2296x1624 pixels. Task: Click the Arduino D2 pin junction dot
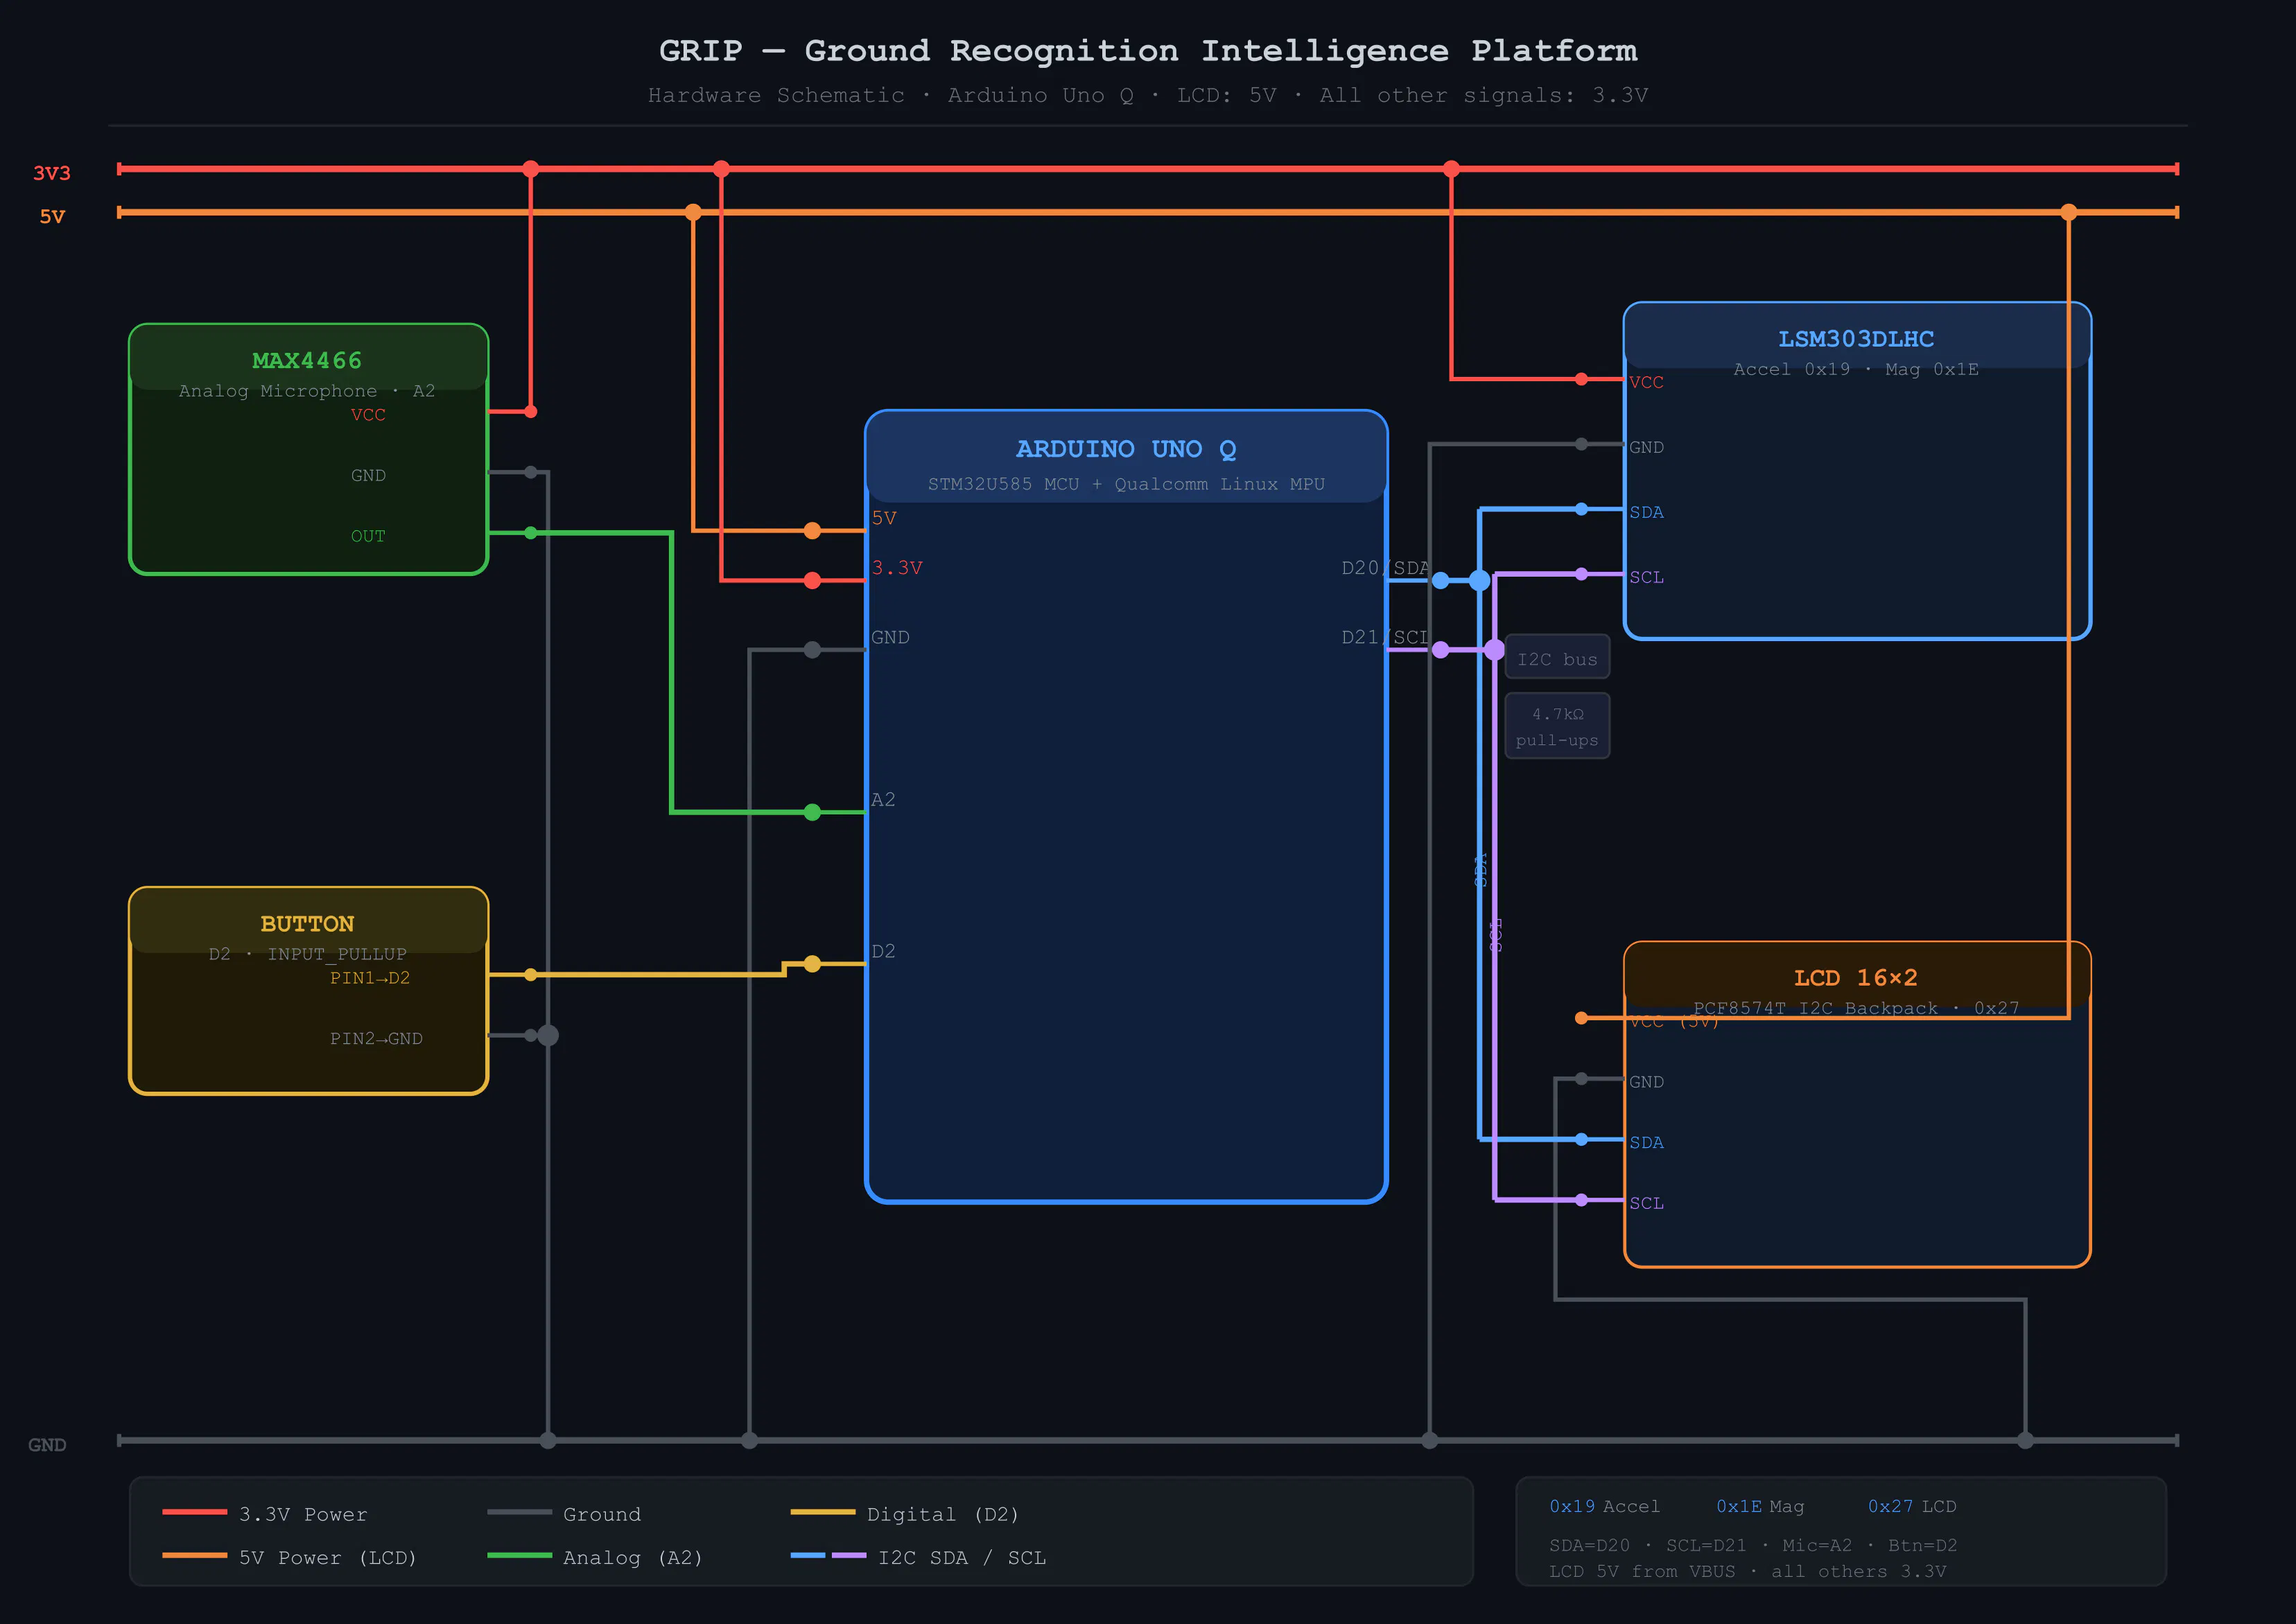(x=812, y=964)
